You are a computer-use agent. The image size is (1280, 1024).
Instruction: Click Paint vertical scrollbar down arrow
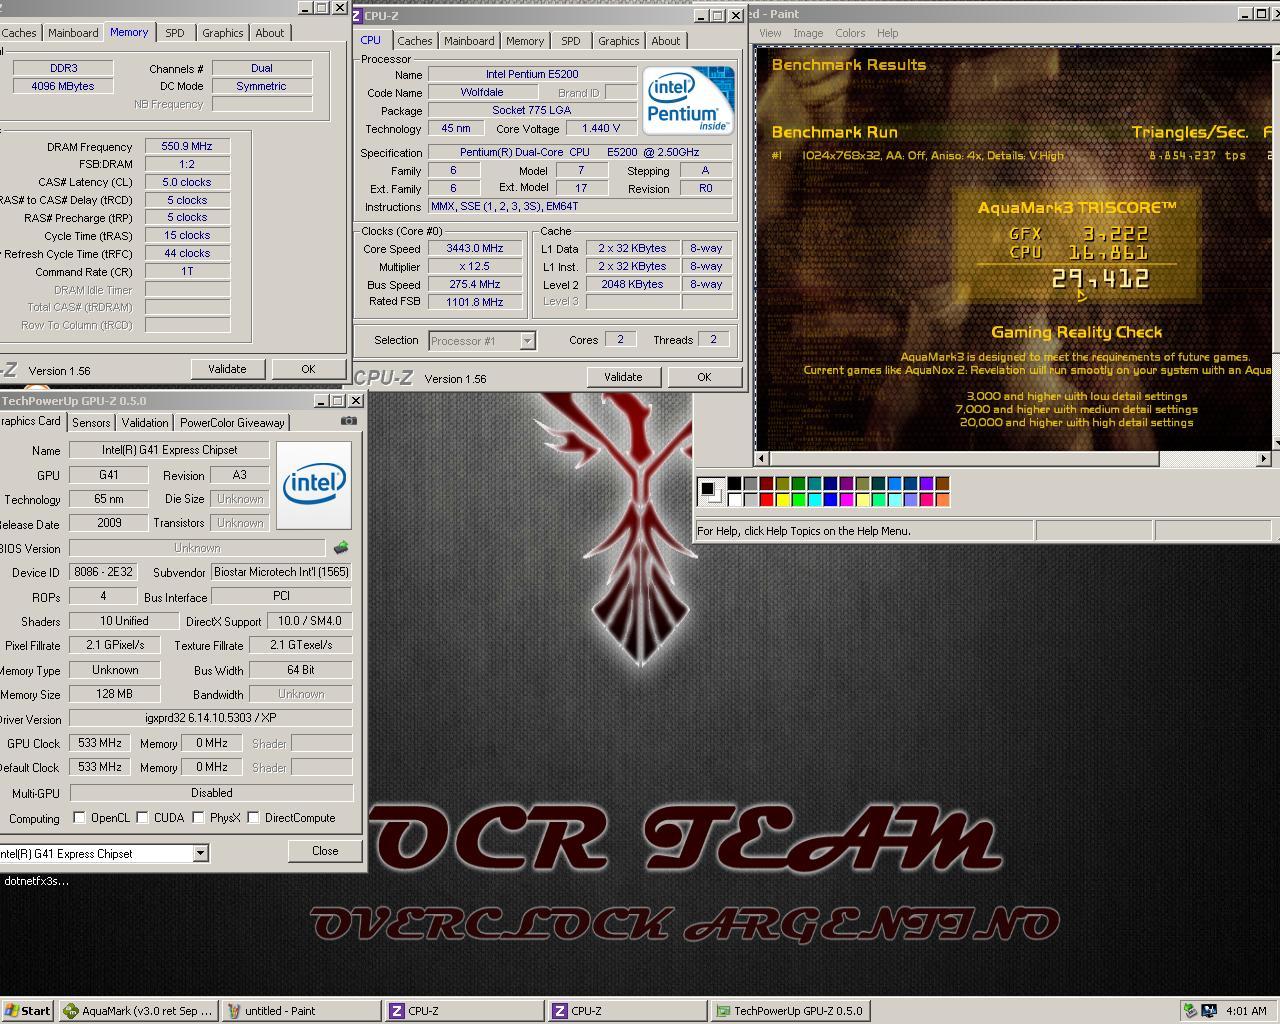[x=1278, y=442]
